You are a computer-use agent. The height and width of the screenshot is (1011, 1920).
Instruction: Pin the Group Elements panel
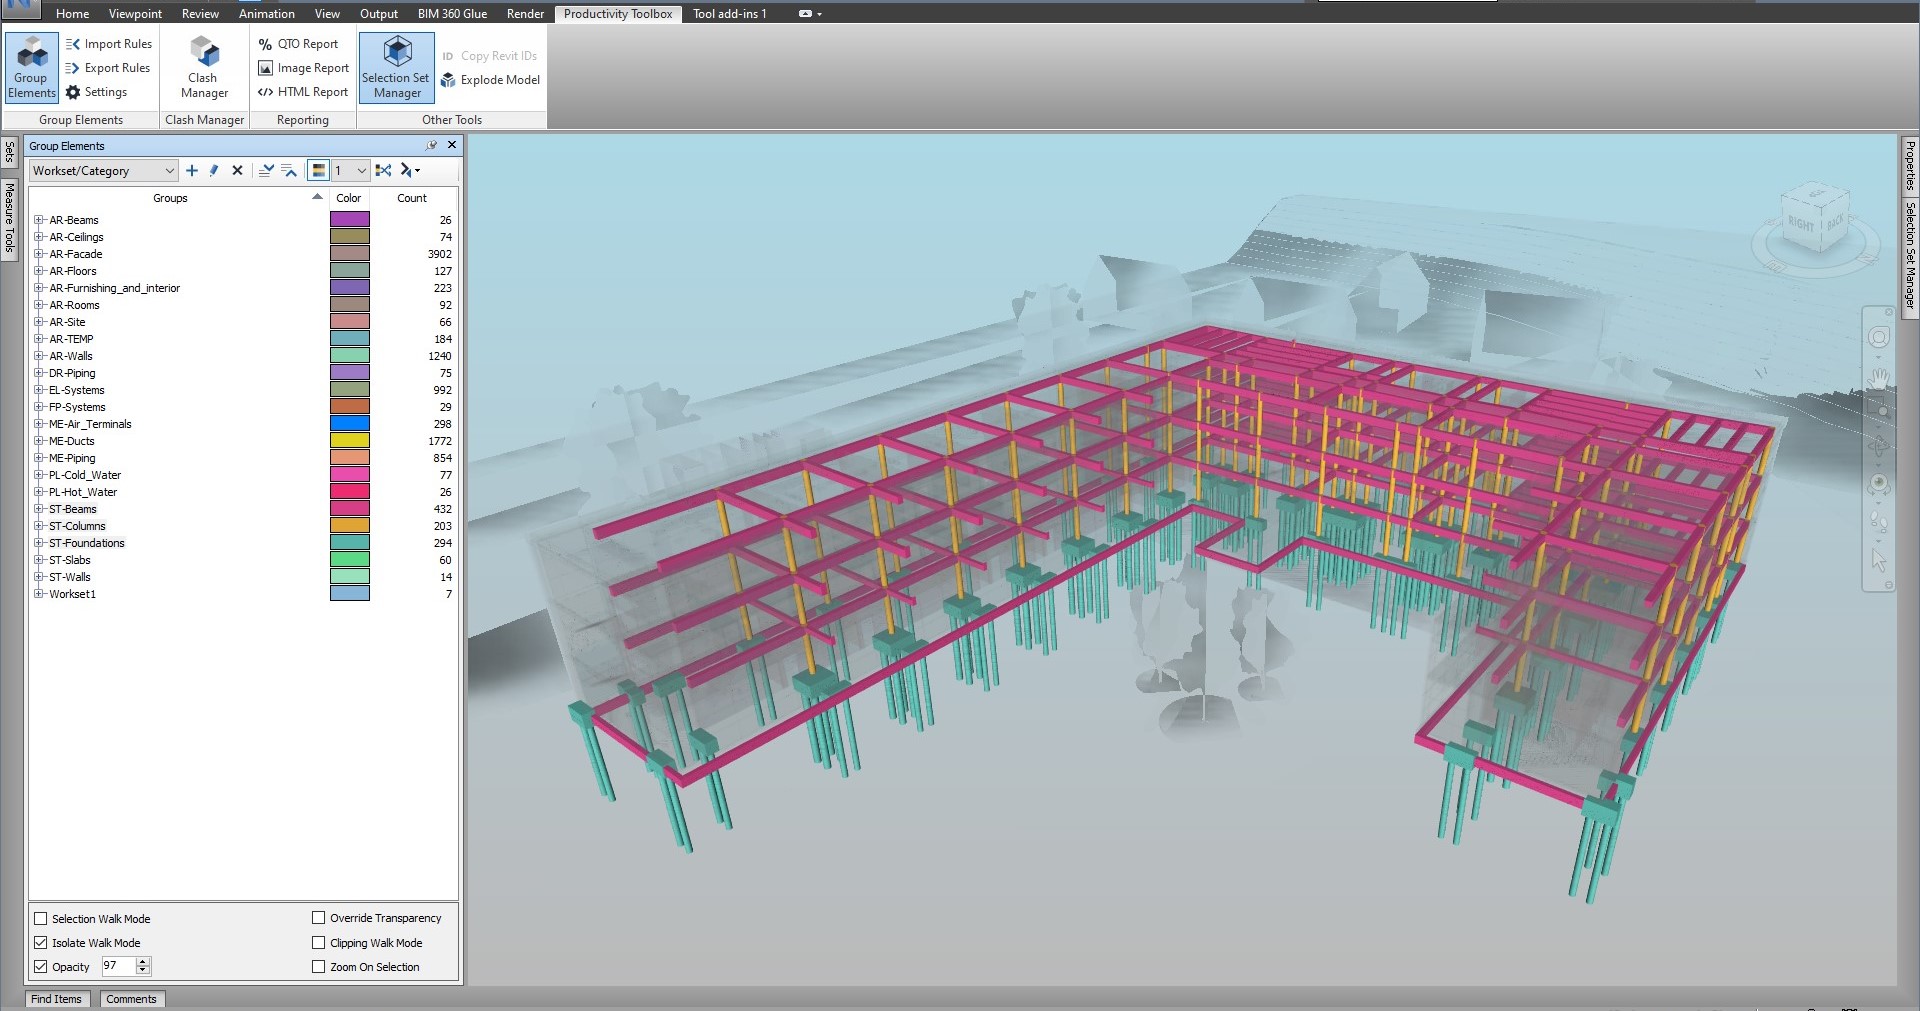coord(431,145)
